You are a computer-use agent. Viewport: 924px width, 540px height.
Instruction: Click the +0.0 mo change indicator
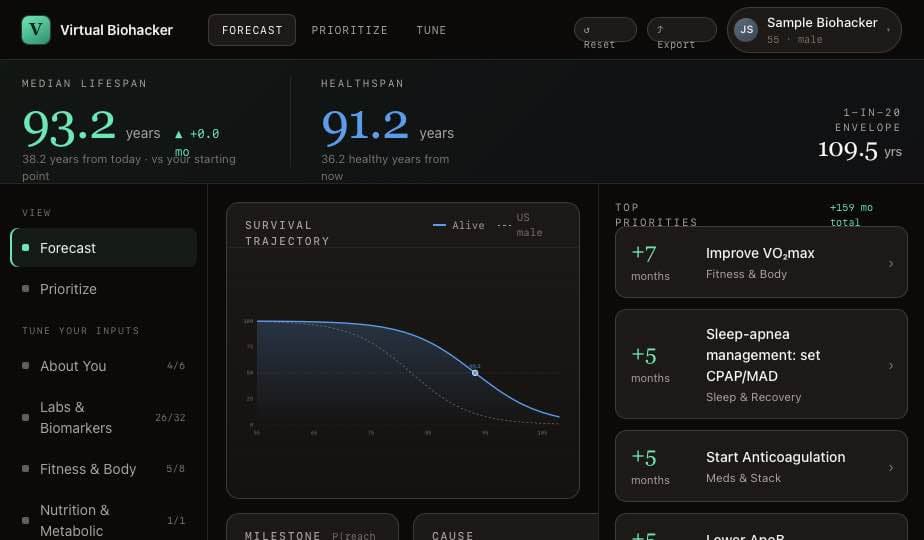click(197, 141)
